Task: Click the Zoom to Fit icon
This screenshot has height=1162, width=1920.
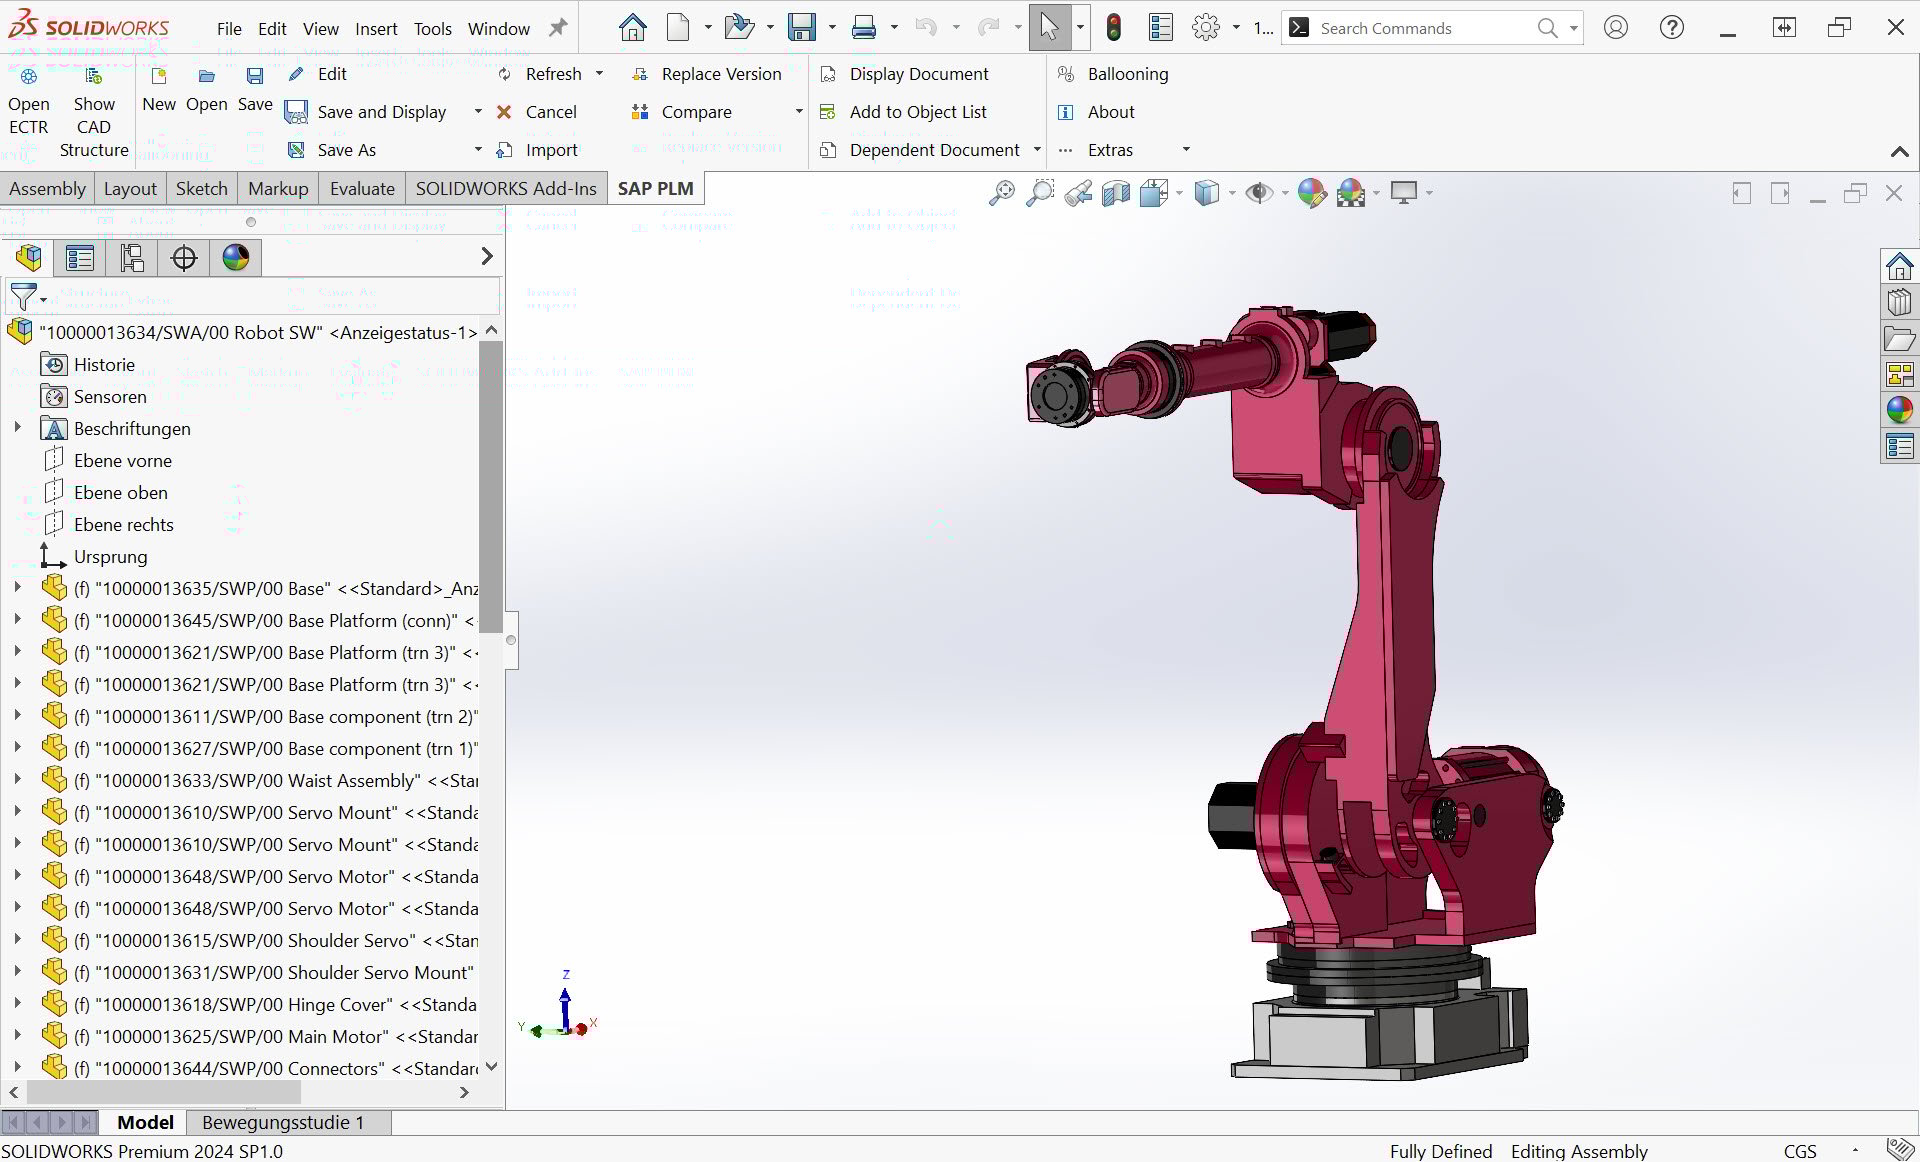Action: [1001, 193]
